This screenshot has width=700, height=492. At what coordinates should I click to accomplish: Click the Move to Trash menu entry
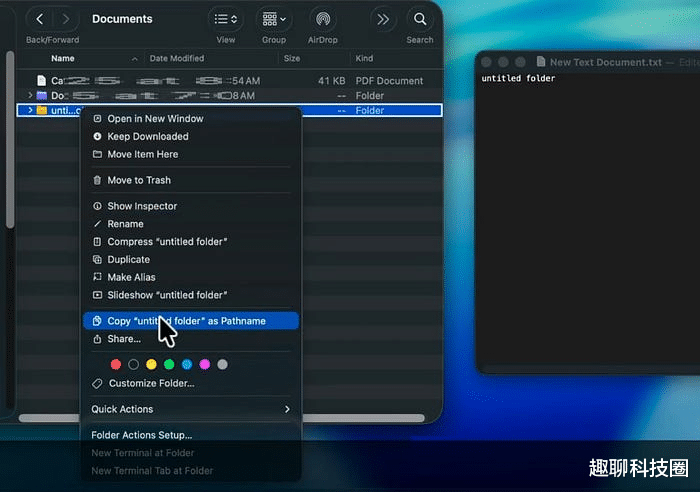click(138, 180)
